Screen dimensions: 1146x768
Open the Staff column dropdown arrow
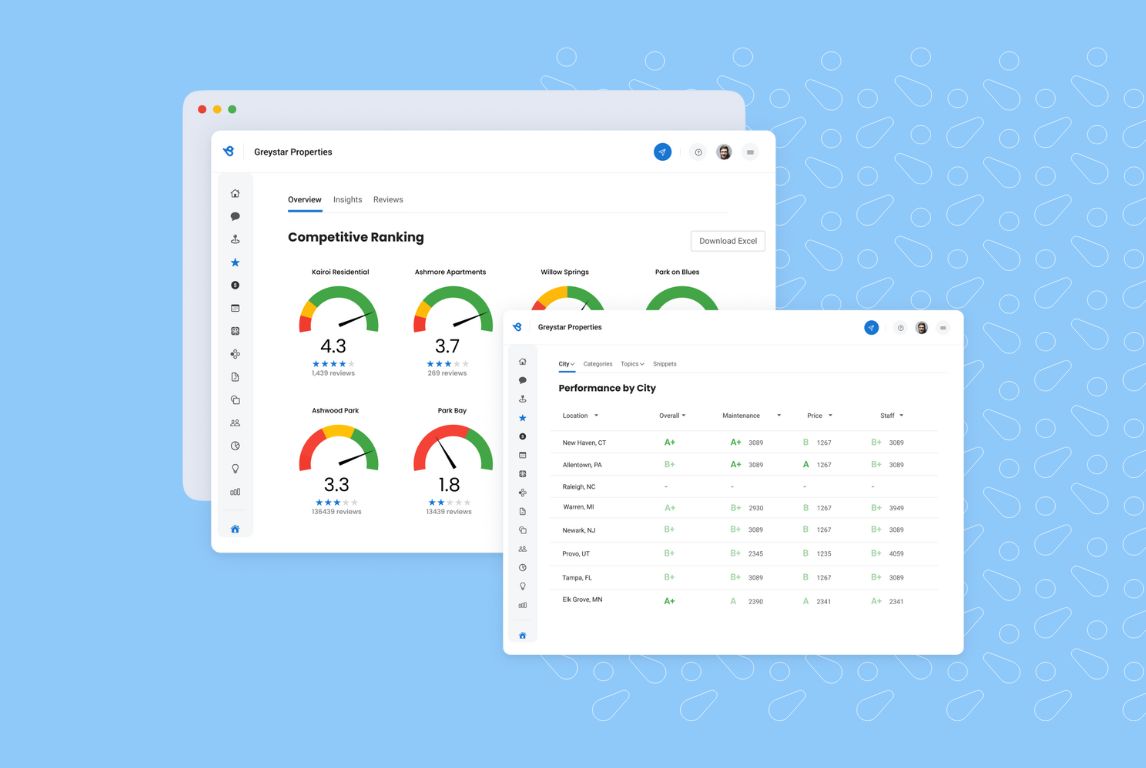pos(901,416)
